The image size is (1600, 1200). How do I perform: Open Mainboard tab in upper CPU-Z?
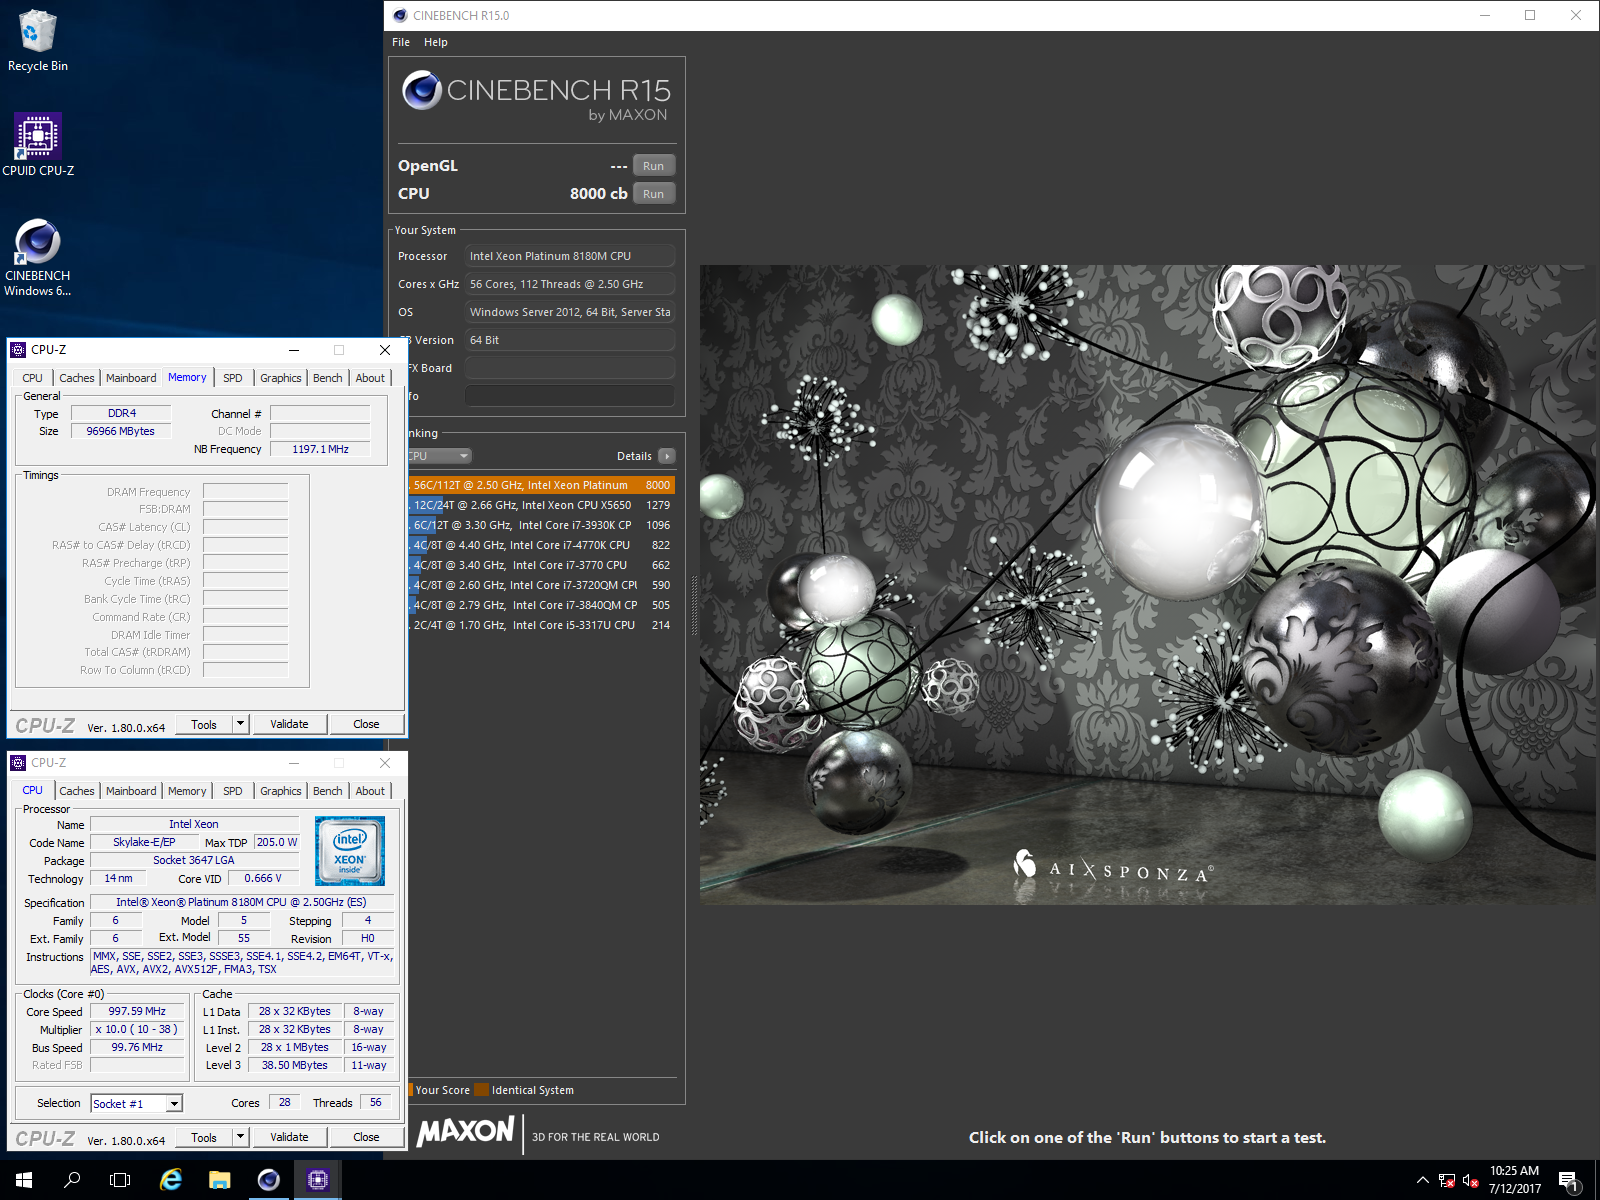(x=131, y=378)
